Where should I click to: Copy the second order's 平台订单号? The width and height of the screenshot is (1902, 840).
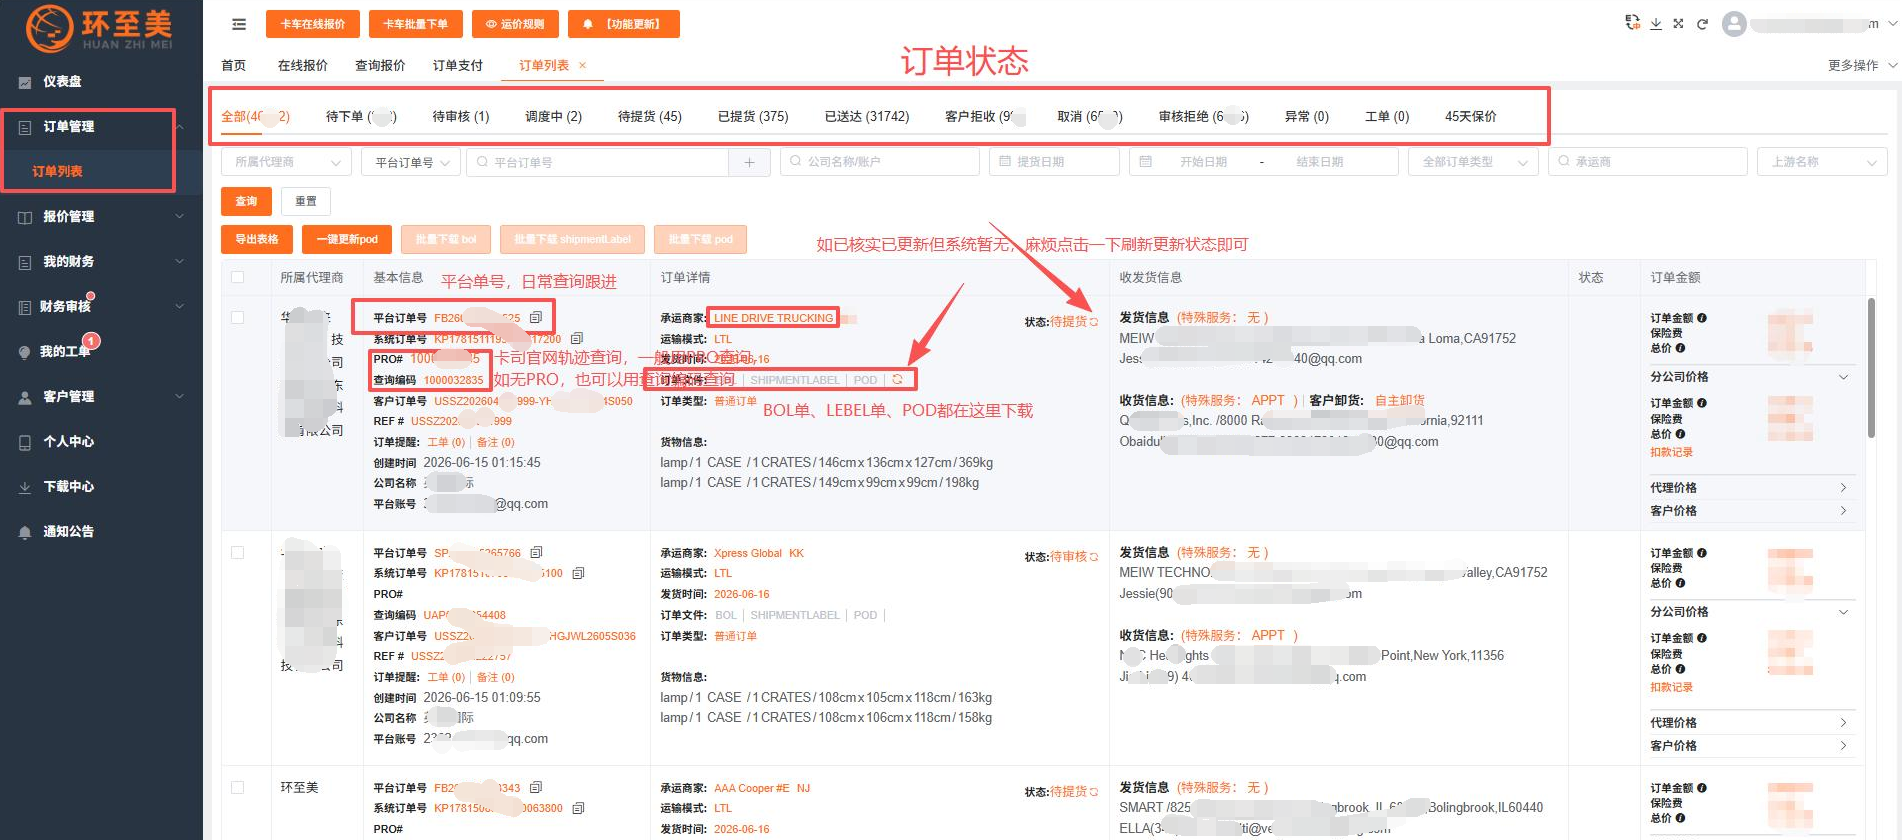point(536,552)
